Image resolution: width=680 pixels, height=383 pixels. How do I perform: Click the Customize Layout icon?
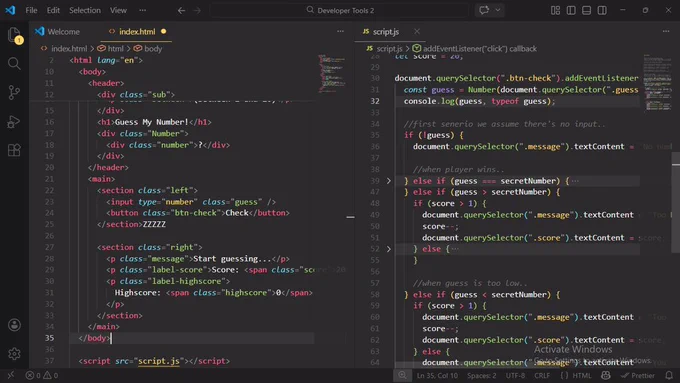point(556,10)
